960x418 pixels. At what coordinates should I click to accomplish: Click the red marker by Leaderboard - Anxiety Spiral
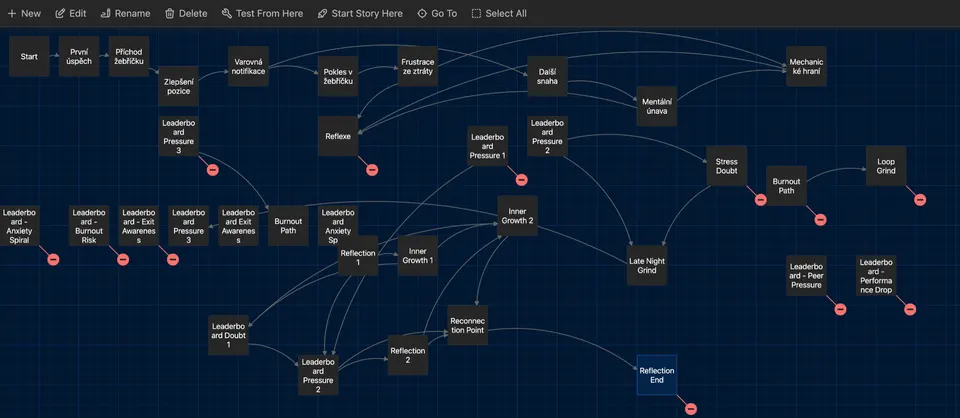coord(53,259)
